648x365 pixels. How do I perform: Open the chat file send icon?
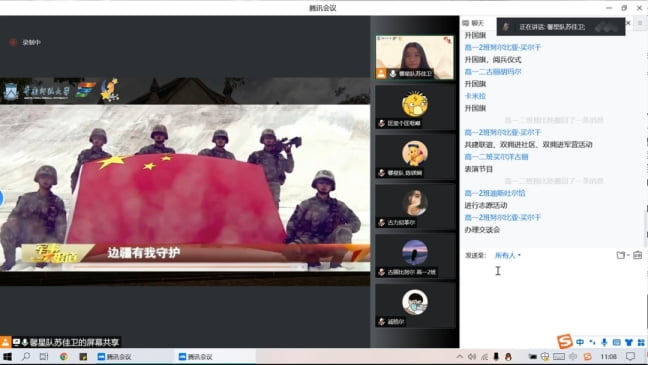point(620,255)
